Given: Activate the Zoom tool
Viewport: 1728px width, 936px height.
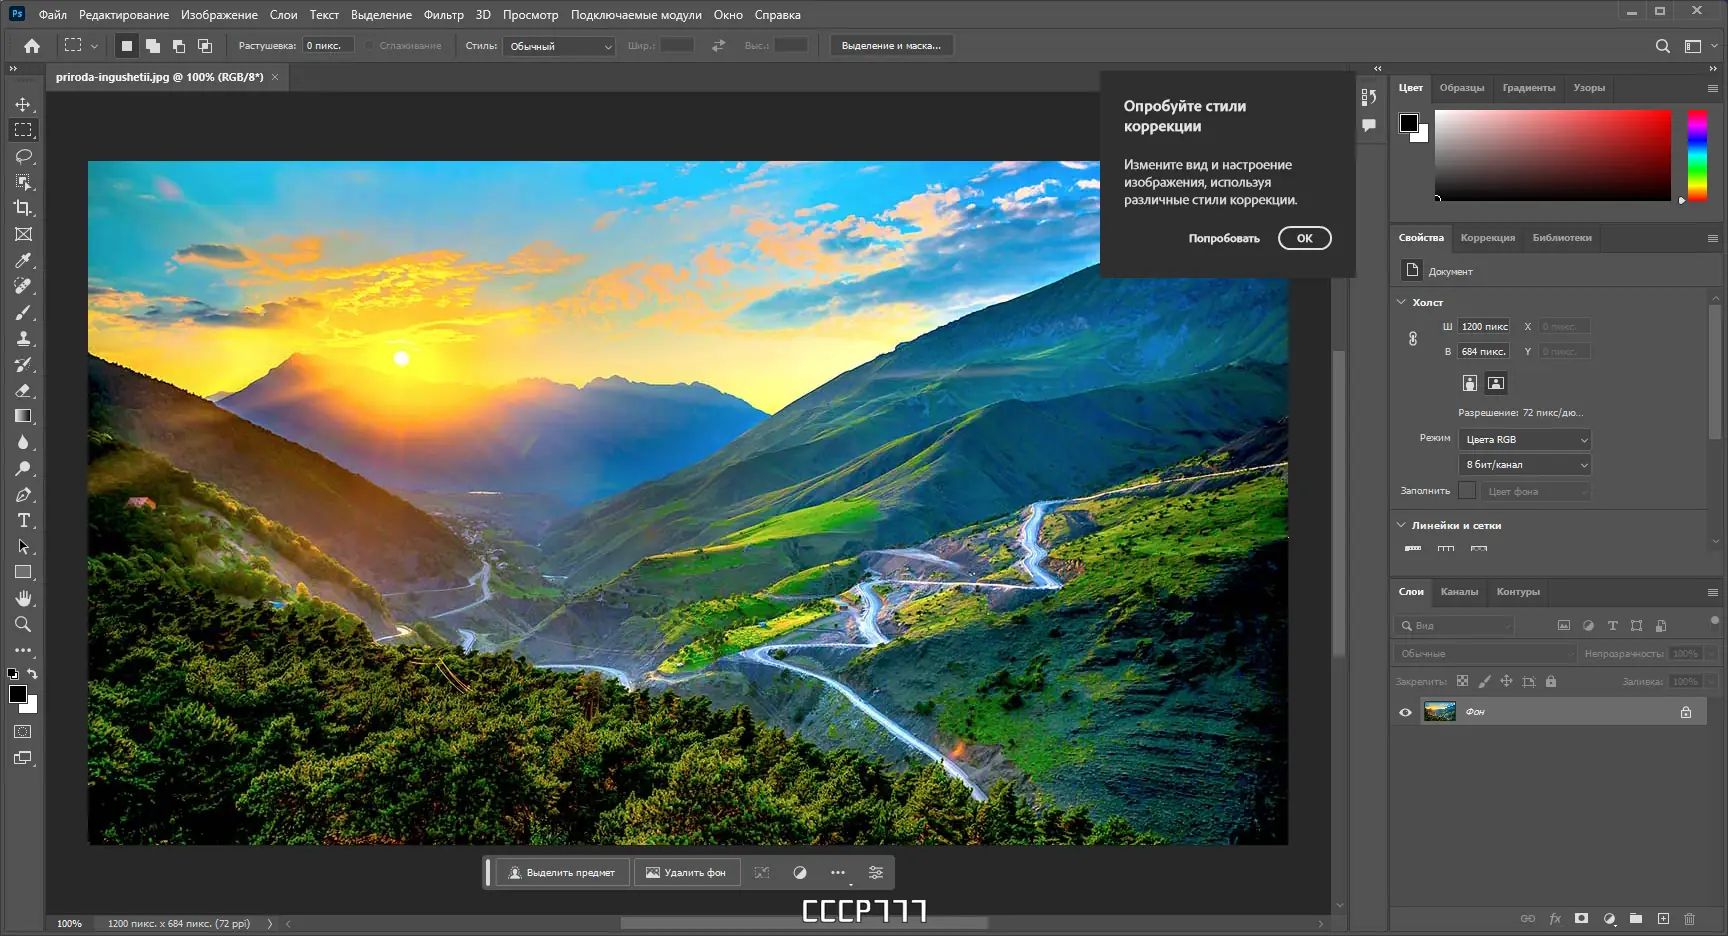Looking at the screenshot, I should pos(22,624).
